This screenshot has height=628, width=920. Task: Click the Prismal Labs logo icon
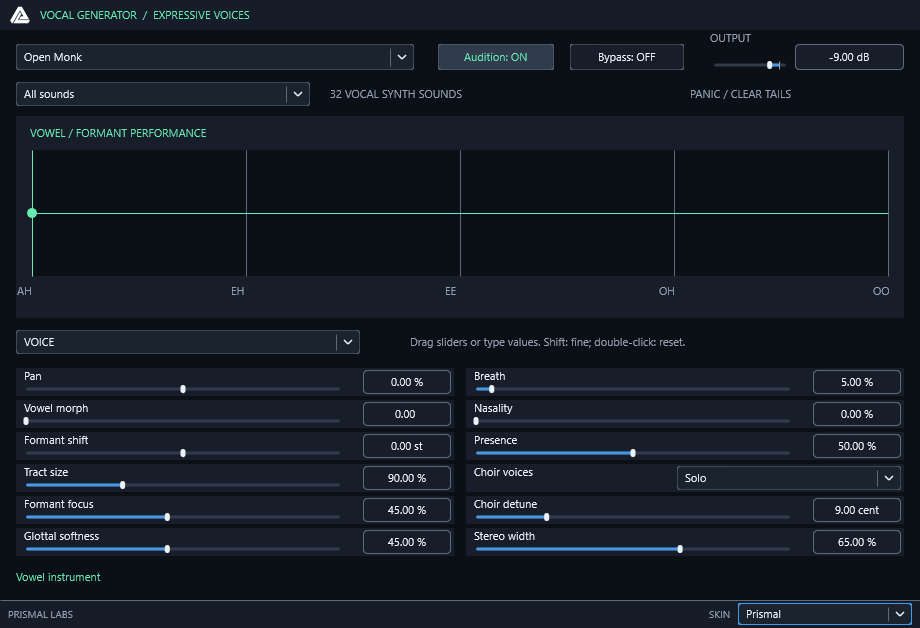[20, 15]
